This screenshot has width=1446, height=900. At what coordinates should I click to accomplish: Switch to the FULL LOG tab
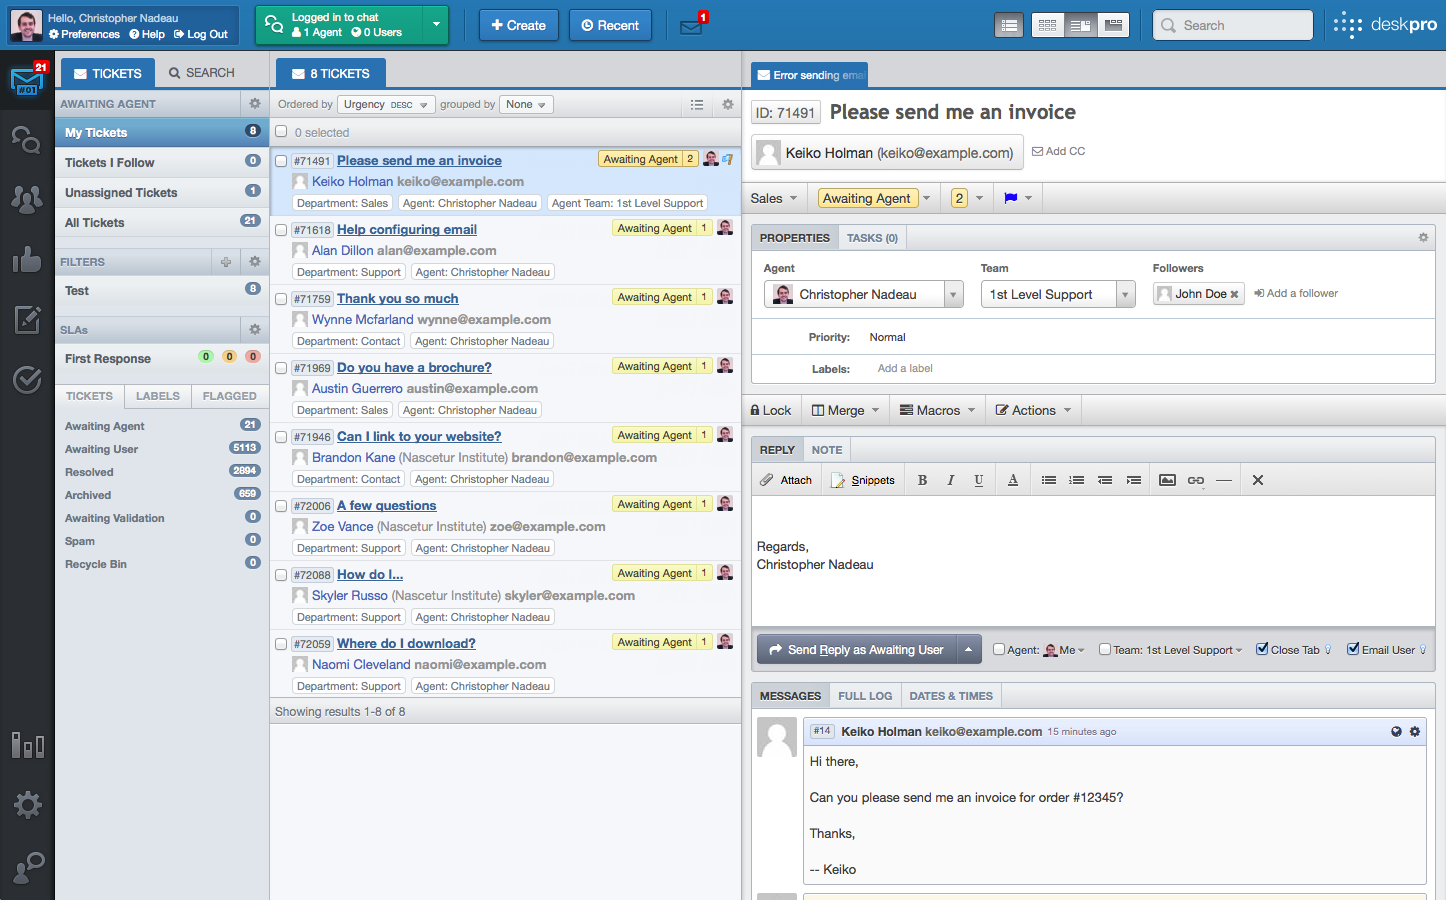[865, 696]
